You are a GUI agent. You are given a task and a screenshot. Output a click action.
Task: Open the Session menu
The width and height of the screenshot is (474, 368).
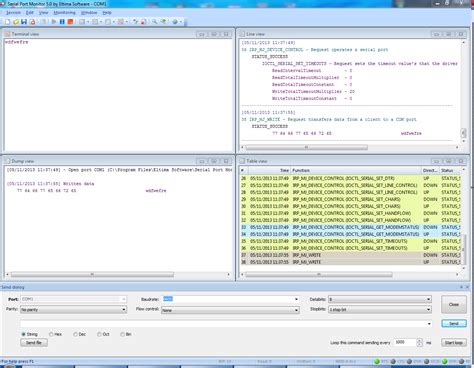(x=13, y=13)
